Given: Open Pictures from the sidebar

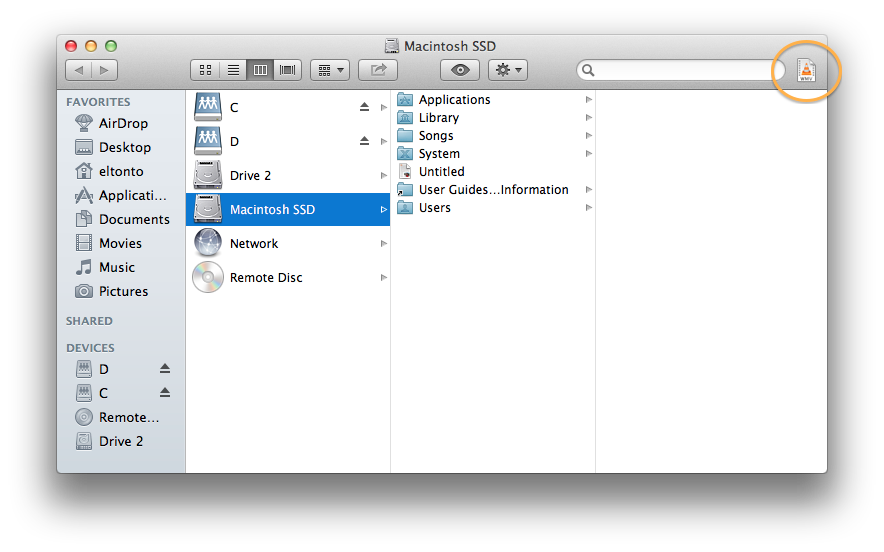Looking at the screenshot, I should click(x=112, y=291).
